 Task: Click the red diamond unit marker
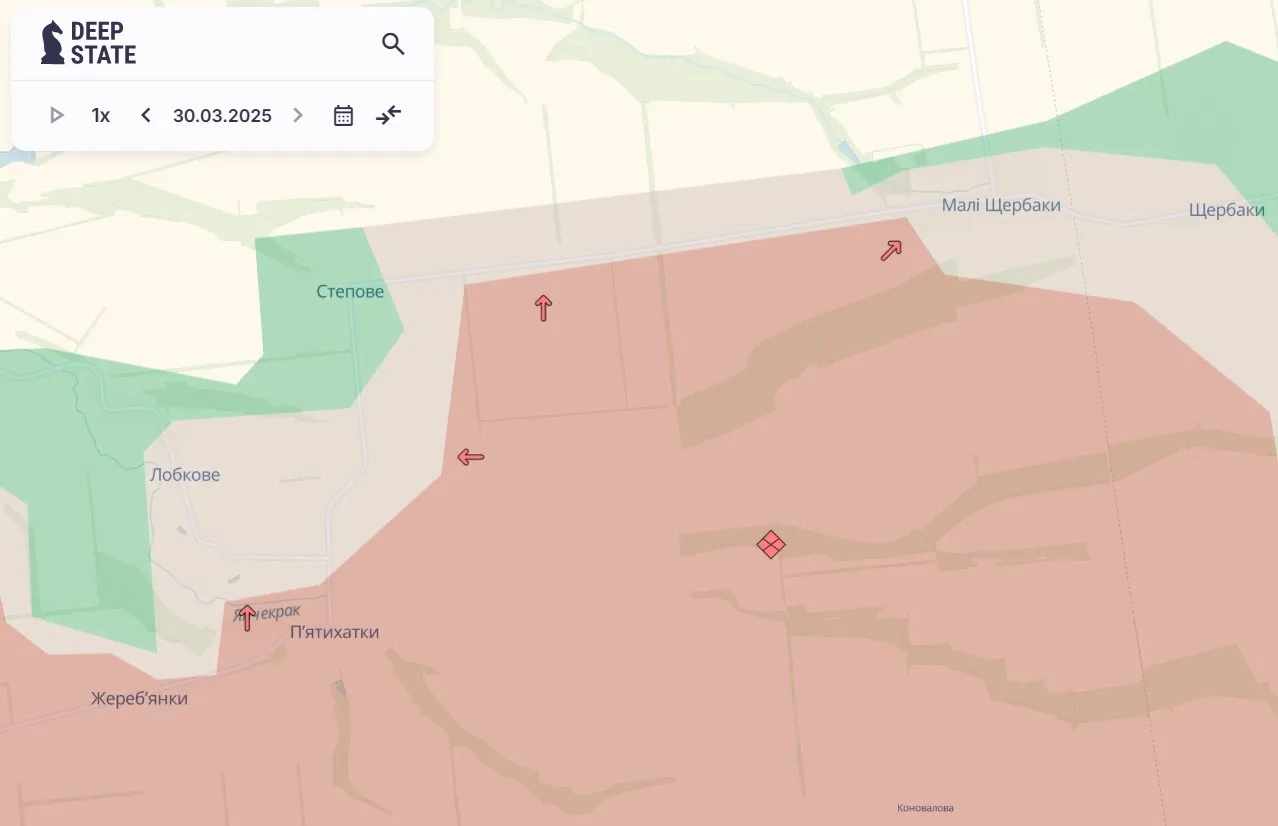coord(770,544)
